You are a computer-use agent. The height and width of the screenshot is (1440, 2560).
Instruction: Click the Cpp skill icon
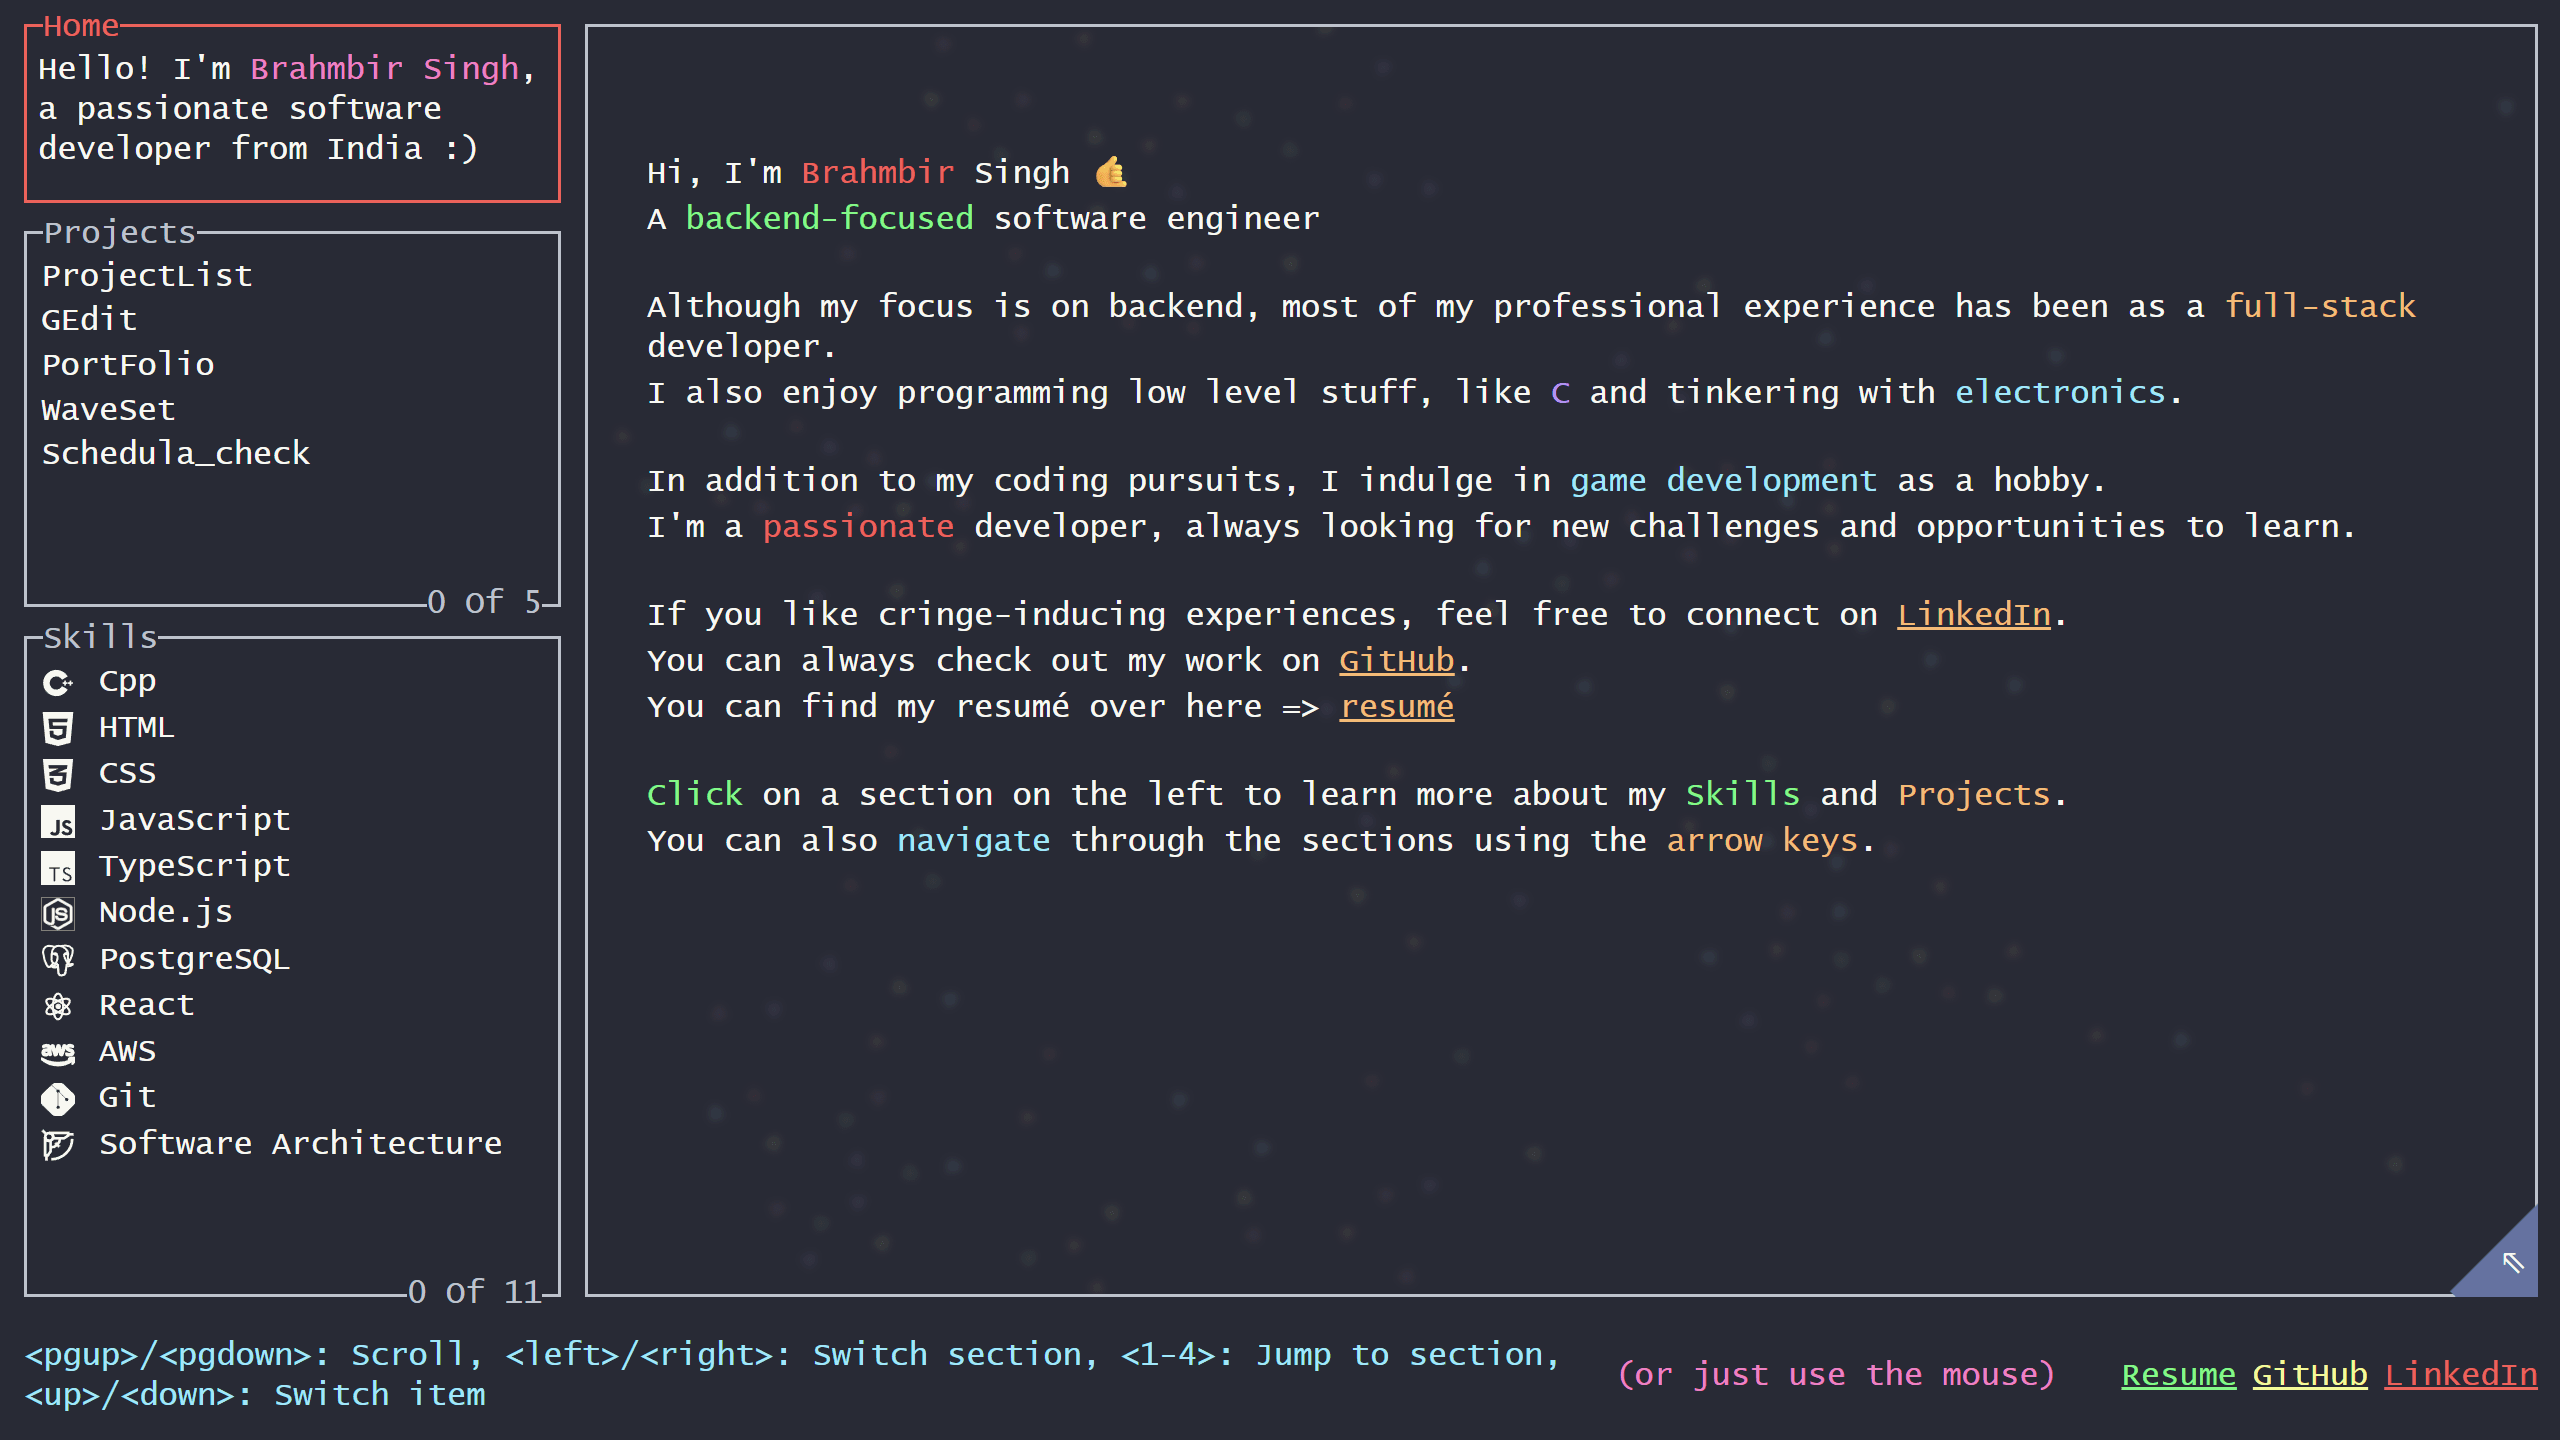point(58,682)
